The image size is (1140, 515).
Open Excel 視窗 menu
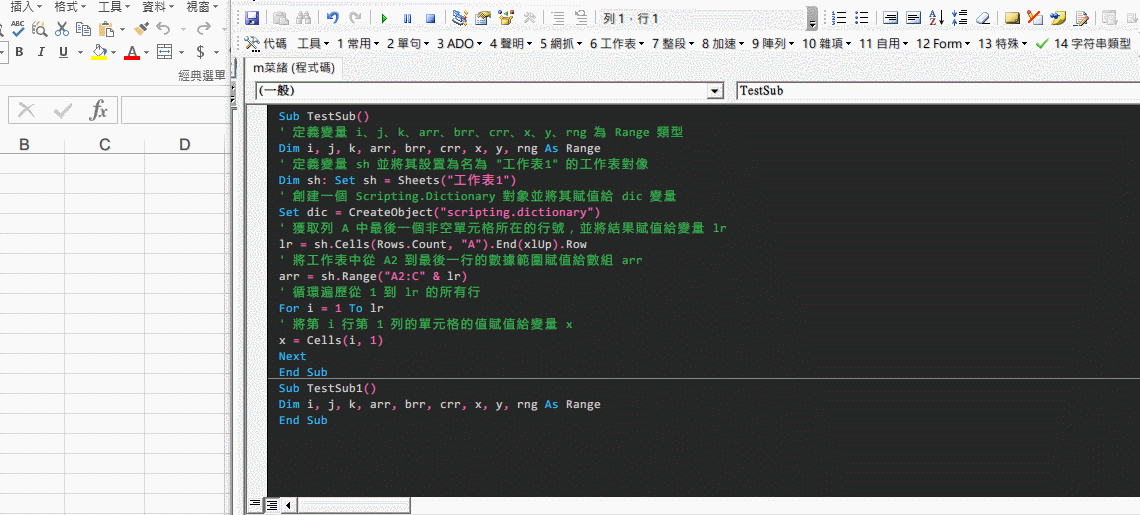pos(202,7)
